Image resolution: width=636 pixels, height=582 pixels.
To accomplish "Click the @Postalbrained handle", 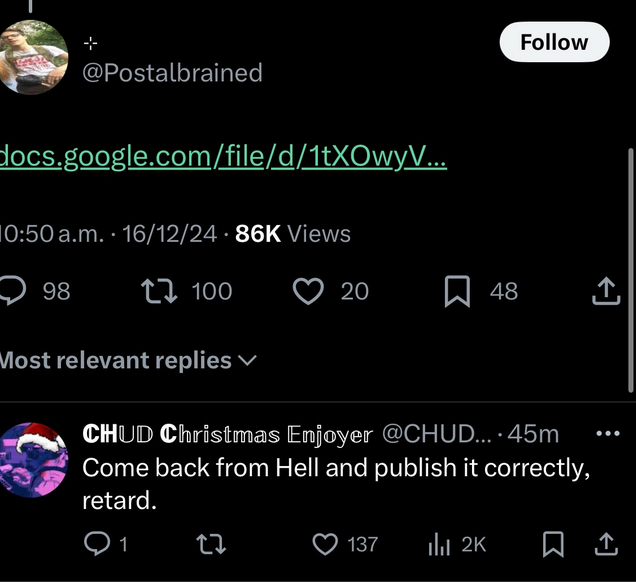I will pos(172,72).
